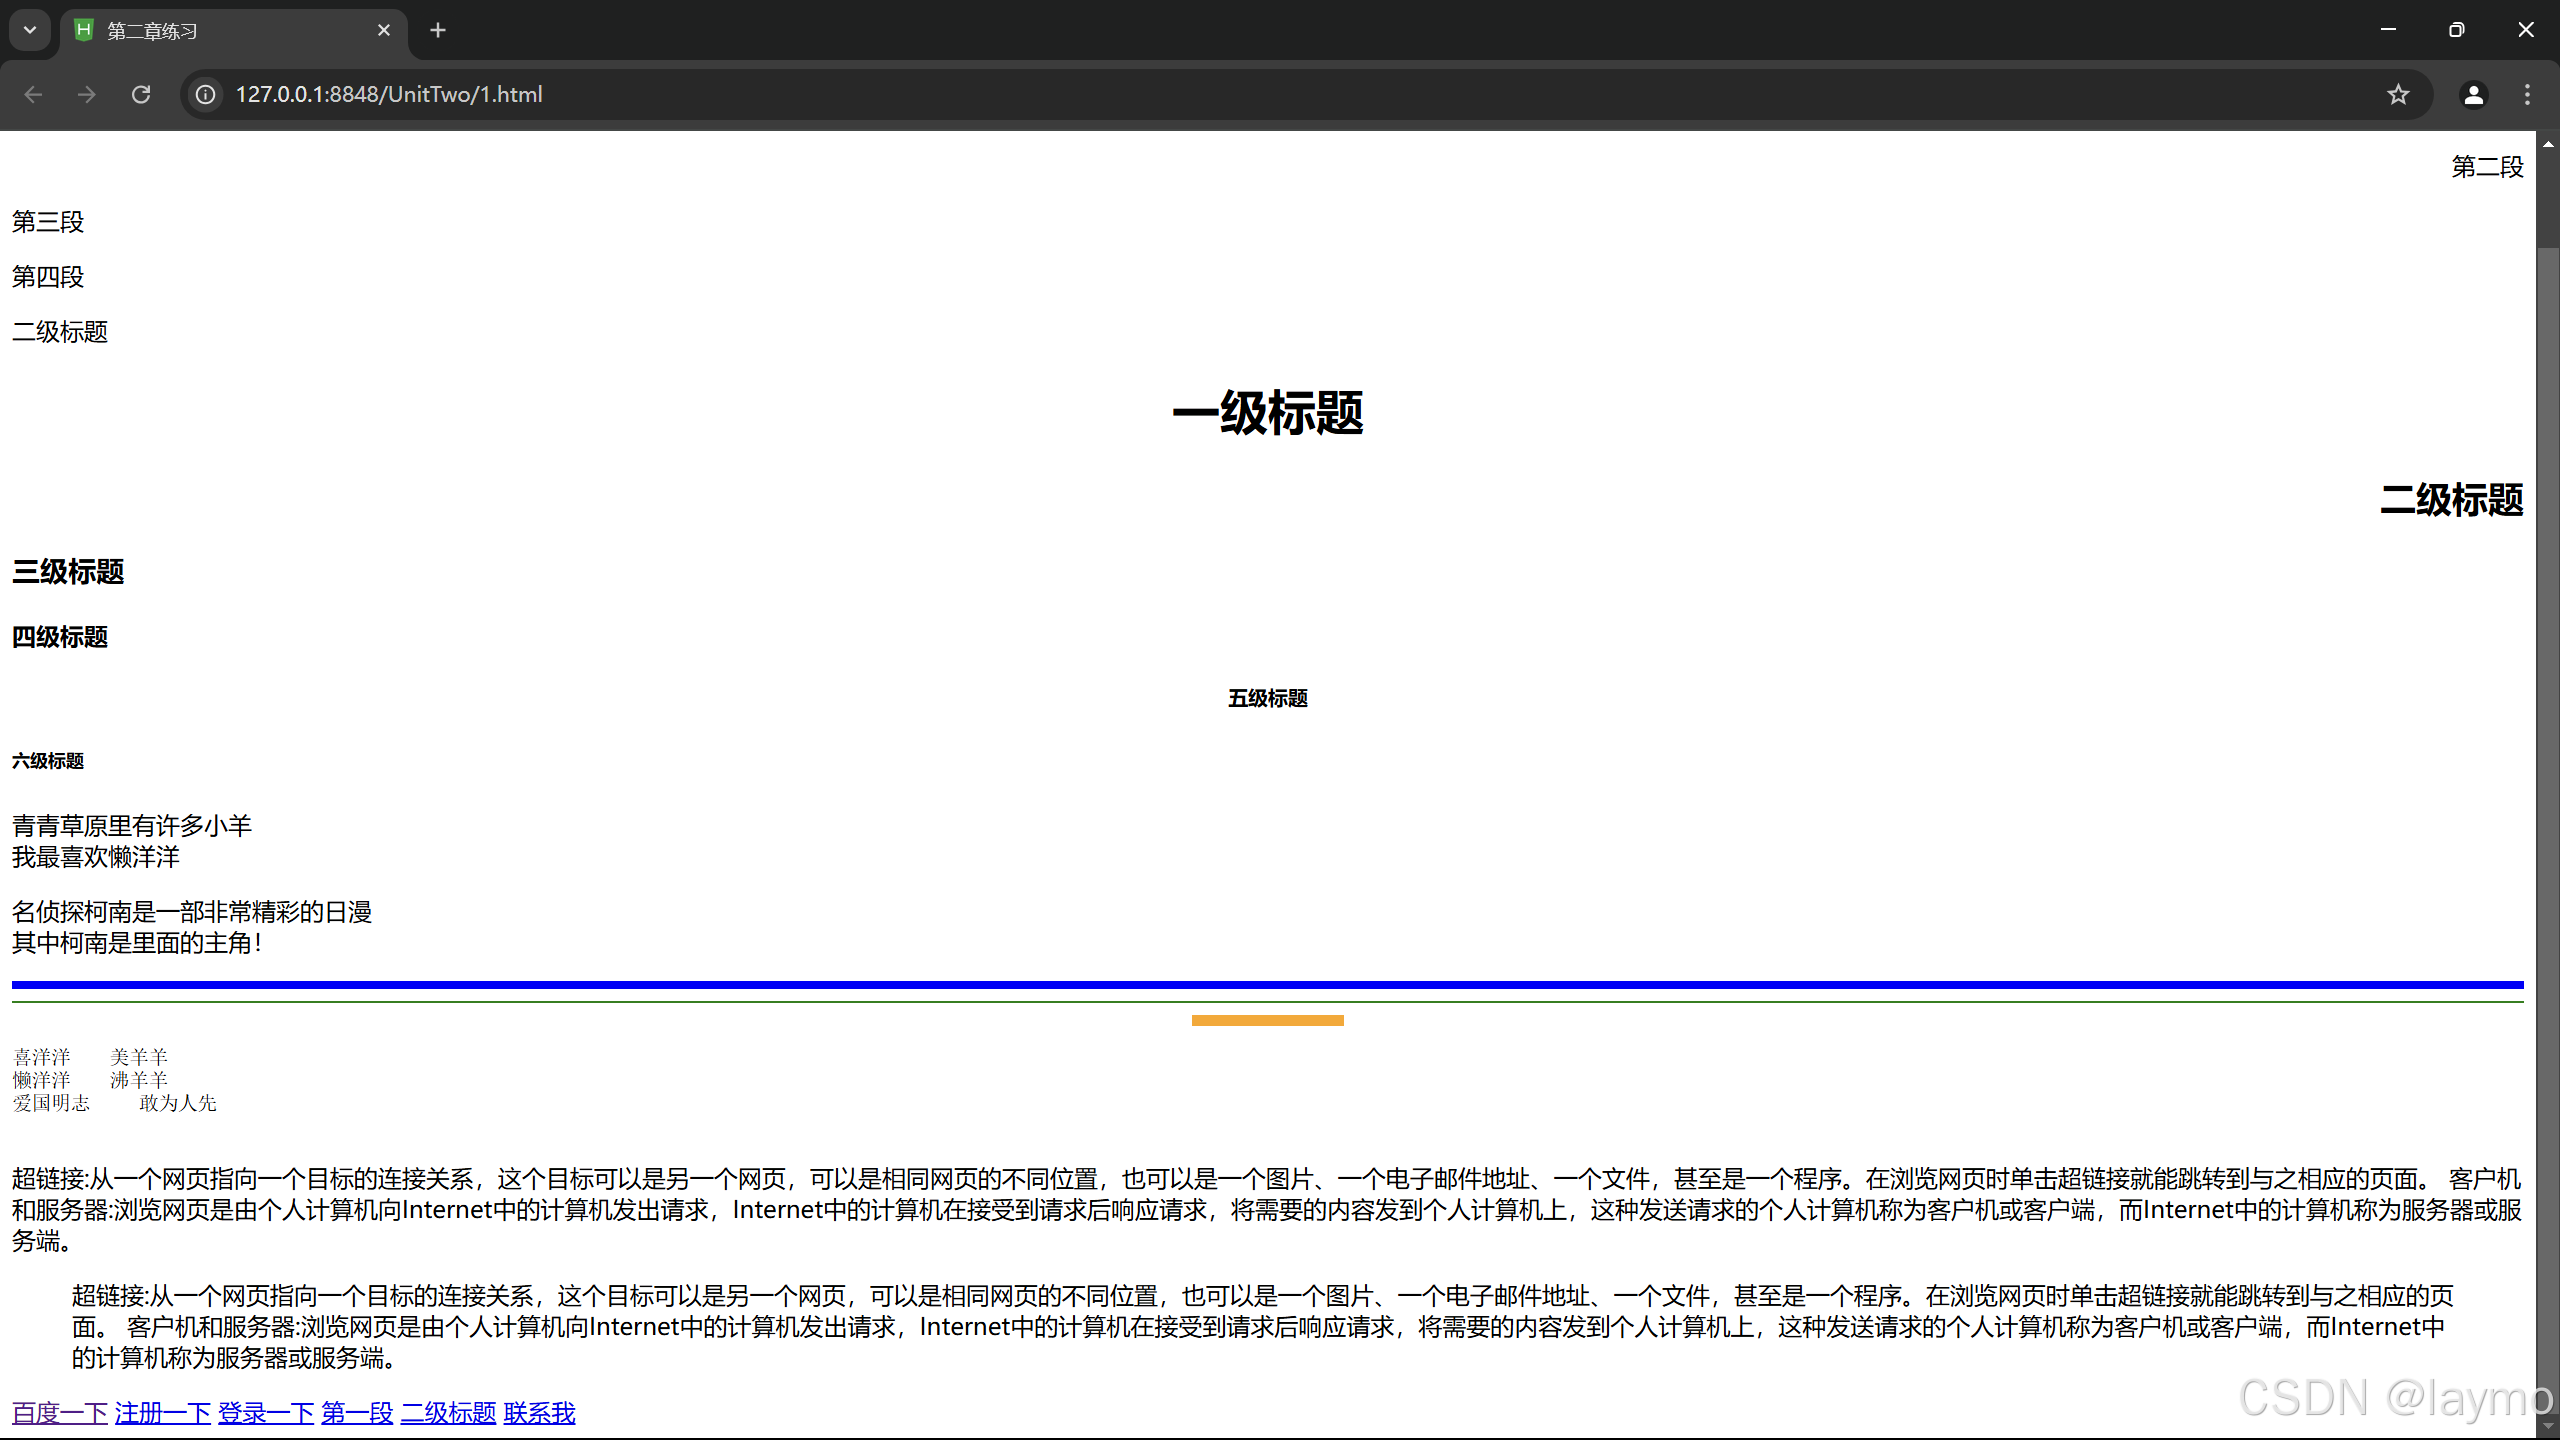Follow the 登录一下 link
Image resolution: width=2560 pixels, height=1440 pixels.
[266, 1413]
